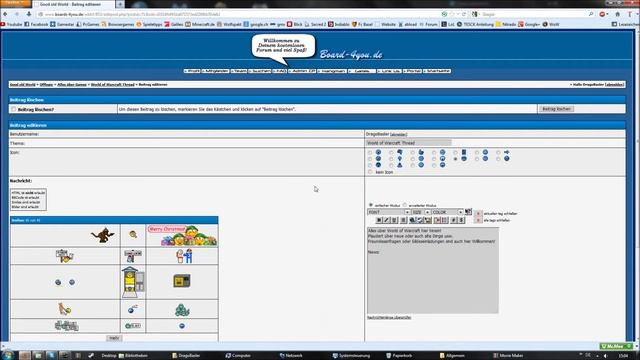Viewport: 640px width, 360px height.
Task: Insert the yellow box smiley
Action: click(182, 281)
